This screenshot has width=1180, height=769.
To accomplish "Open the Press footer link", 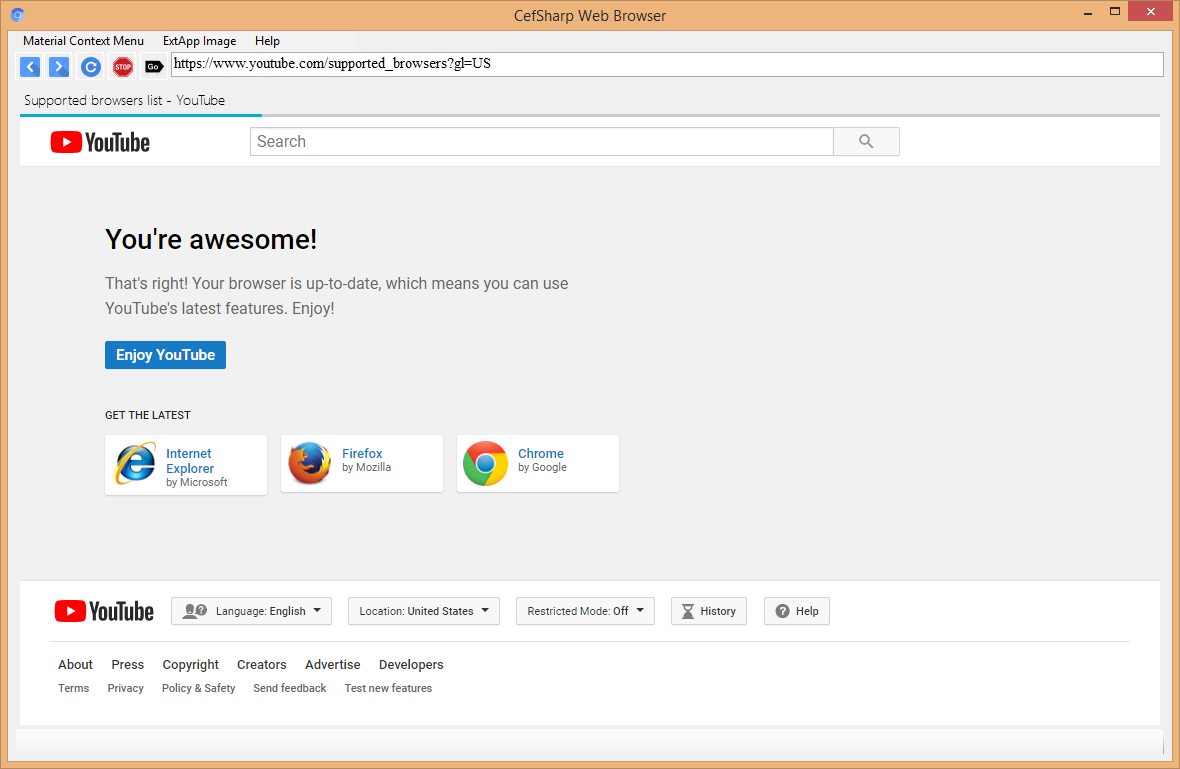I will (127, 664).
